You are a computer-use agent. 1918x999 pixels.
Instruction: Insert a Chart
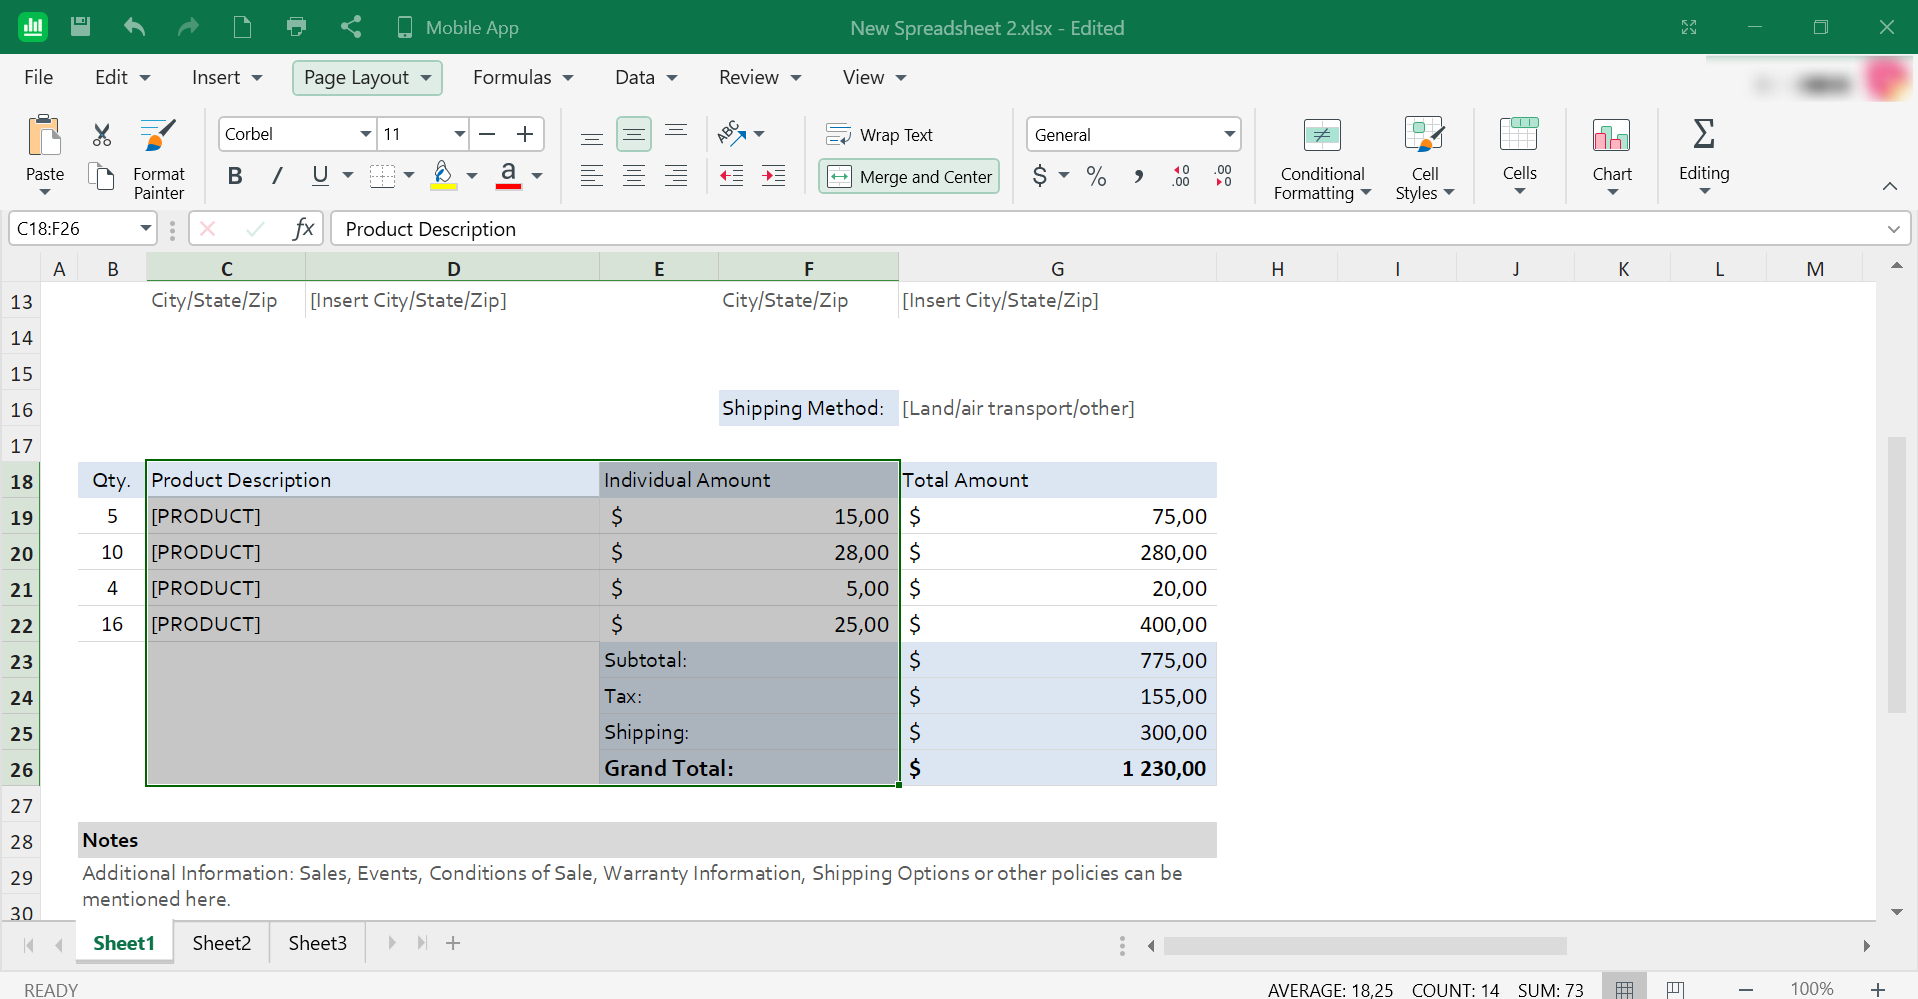1612,156
